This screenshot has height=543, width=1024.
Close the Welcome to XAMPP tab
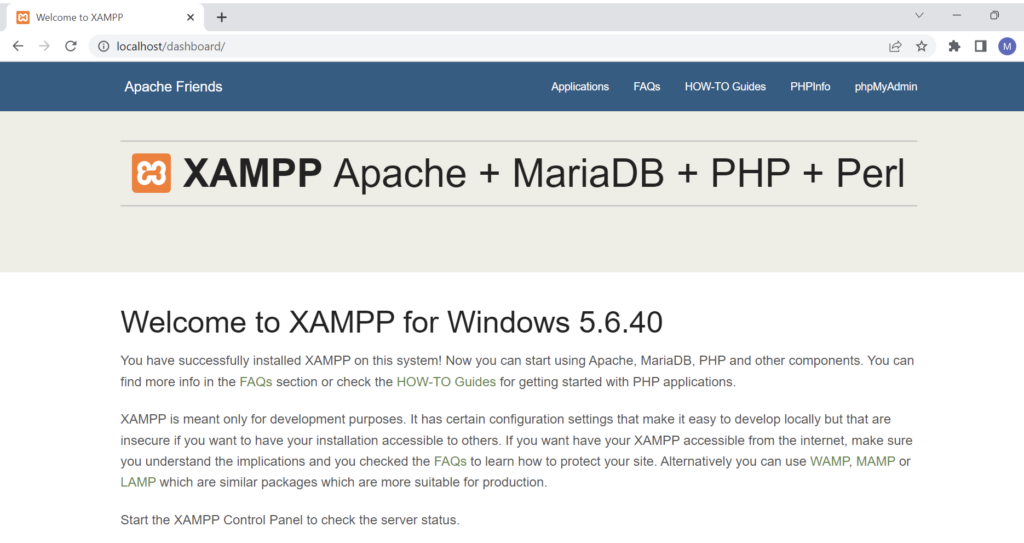point(191,17)
